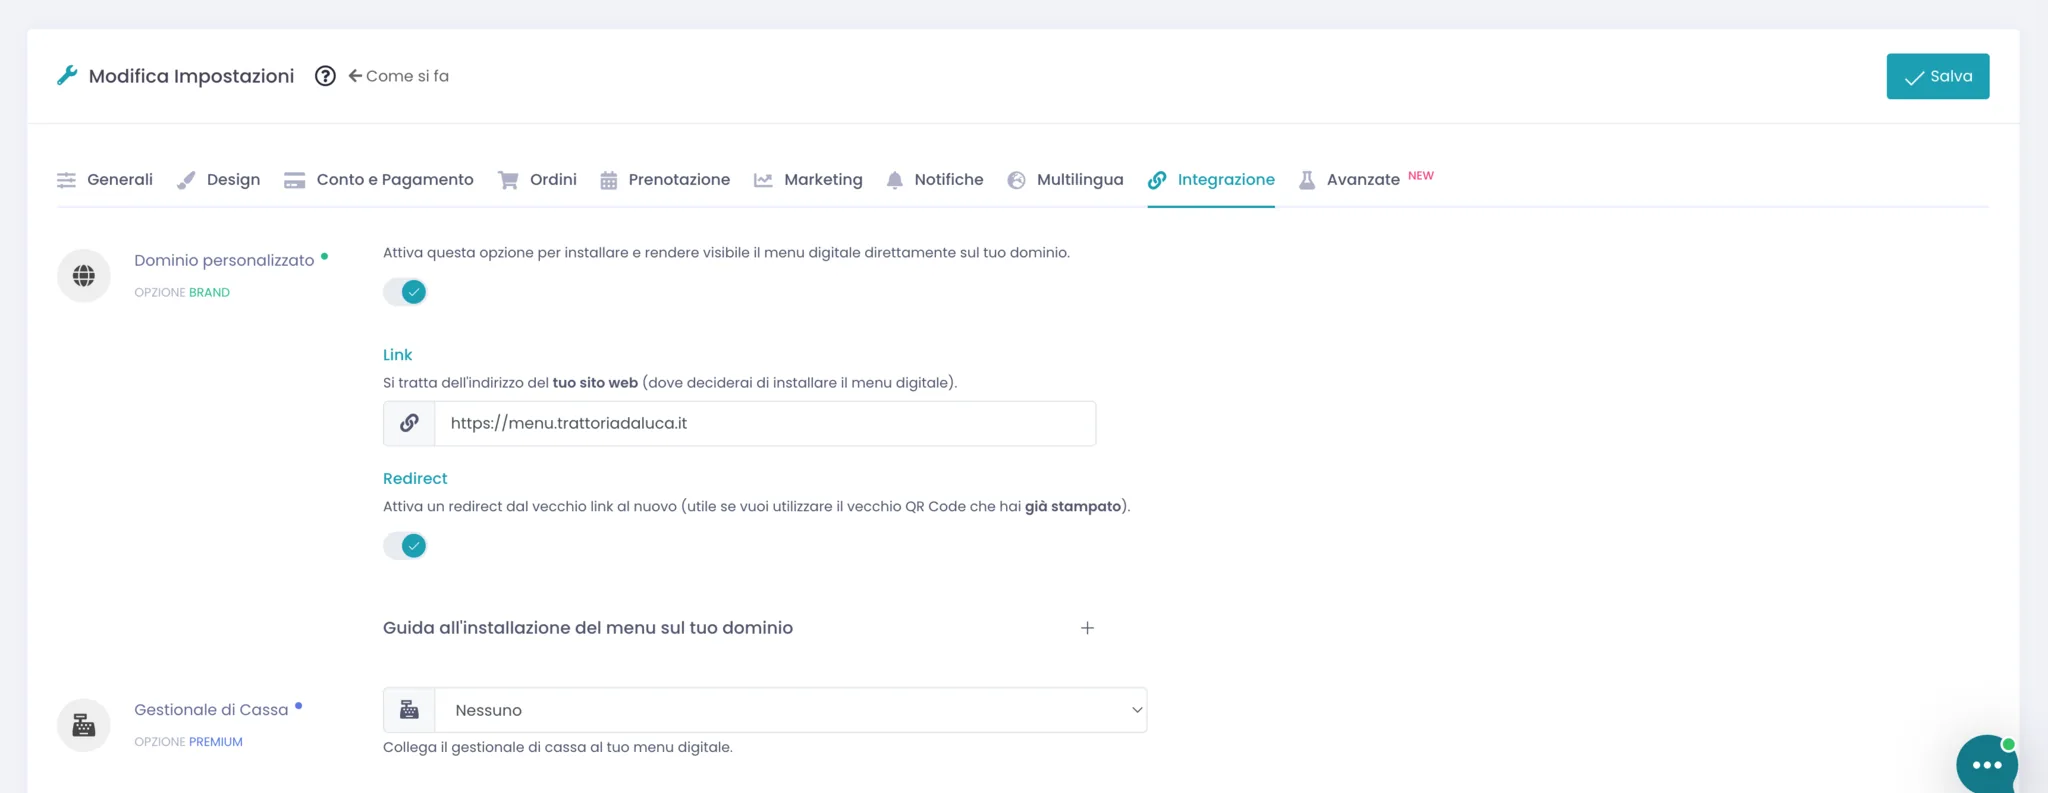Image resolution: width=2048 pixels, height=793 pixels.
Task: Click the flask icon by Avanzate
Action: [x=1306, y=180]
